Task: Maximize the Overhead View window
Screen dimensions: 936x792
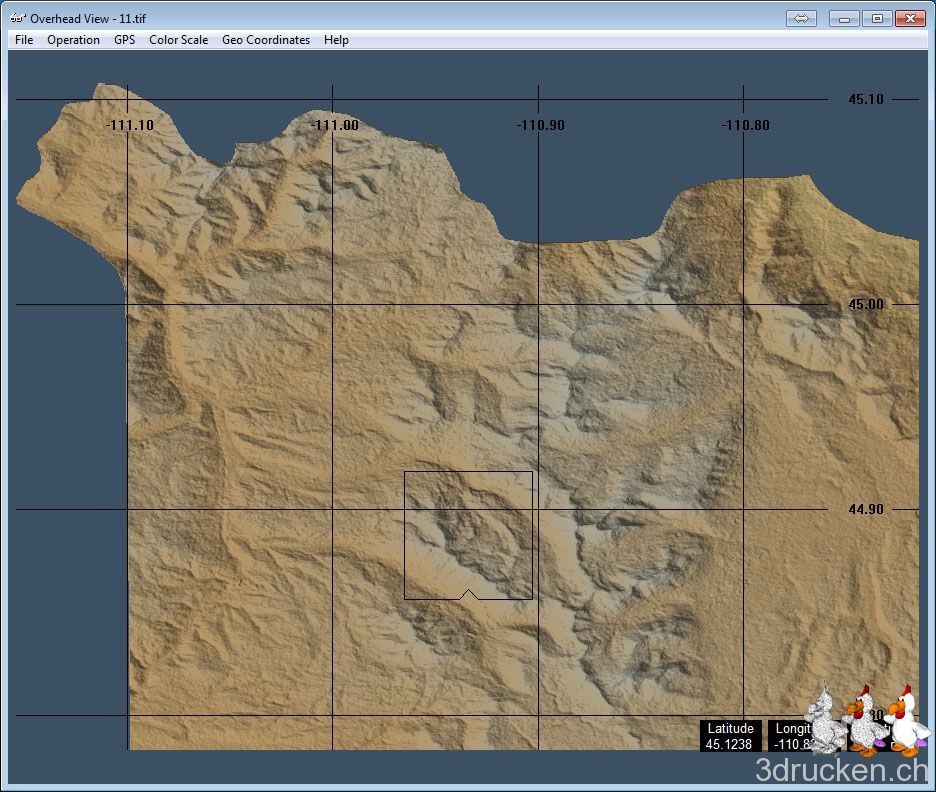Action: (877, 18)
